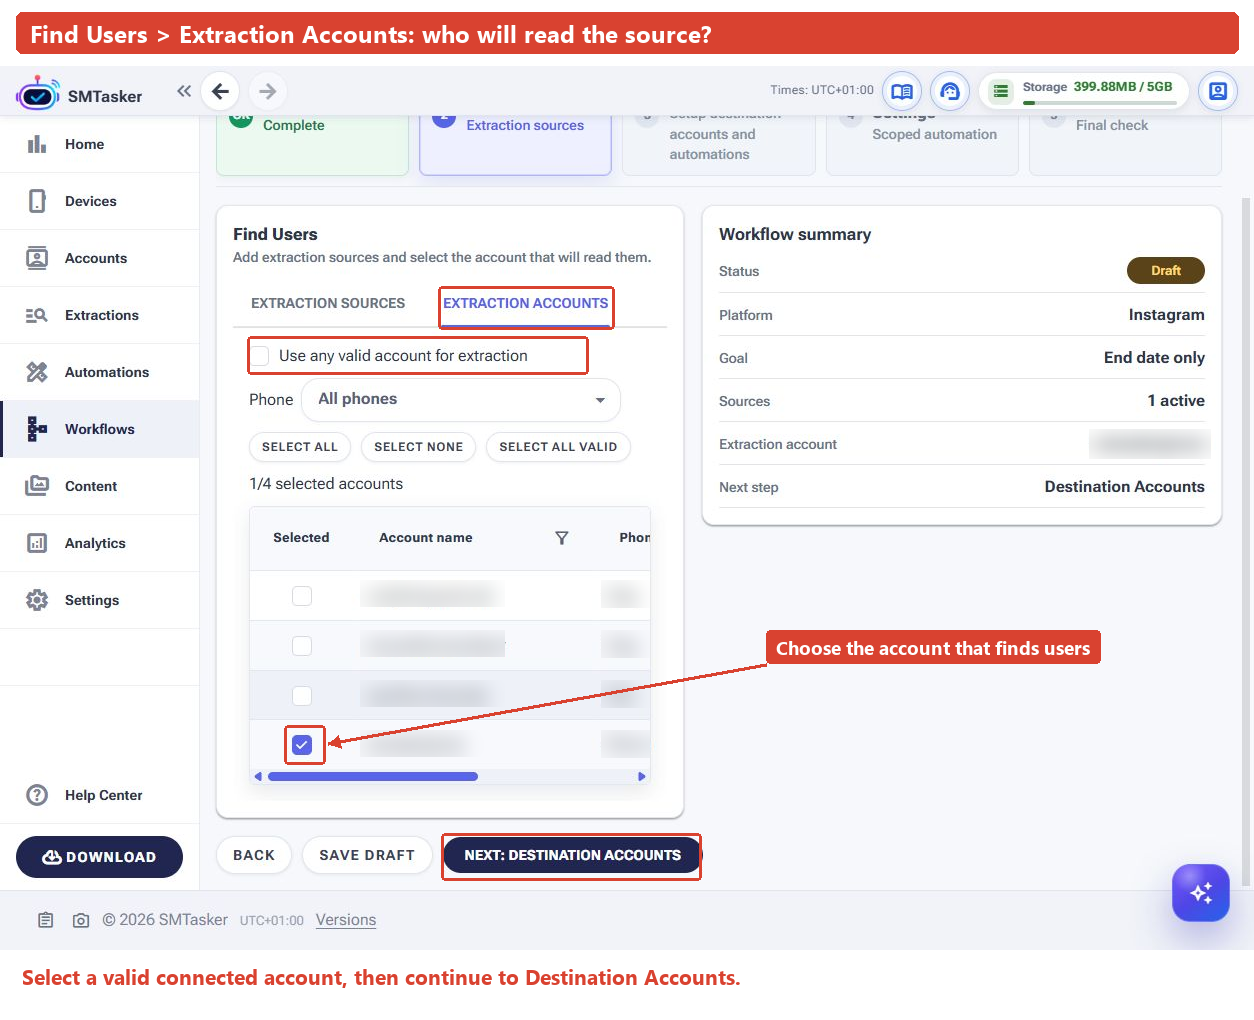Enable Use any valid account for extraction

coord(260,356)
